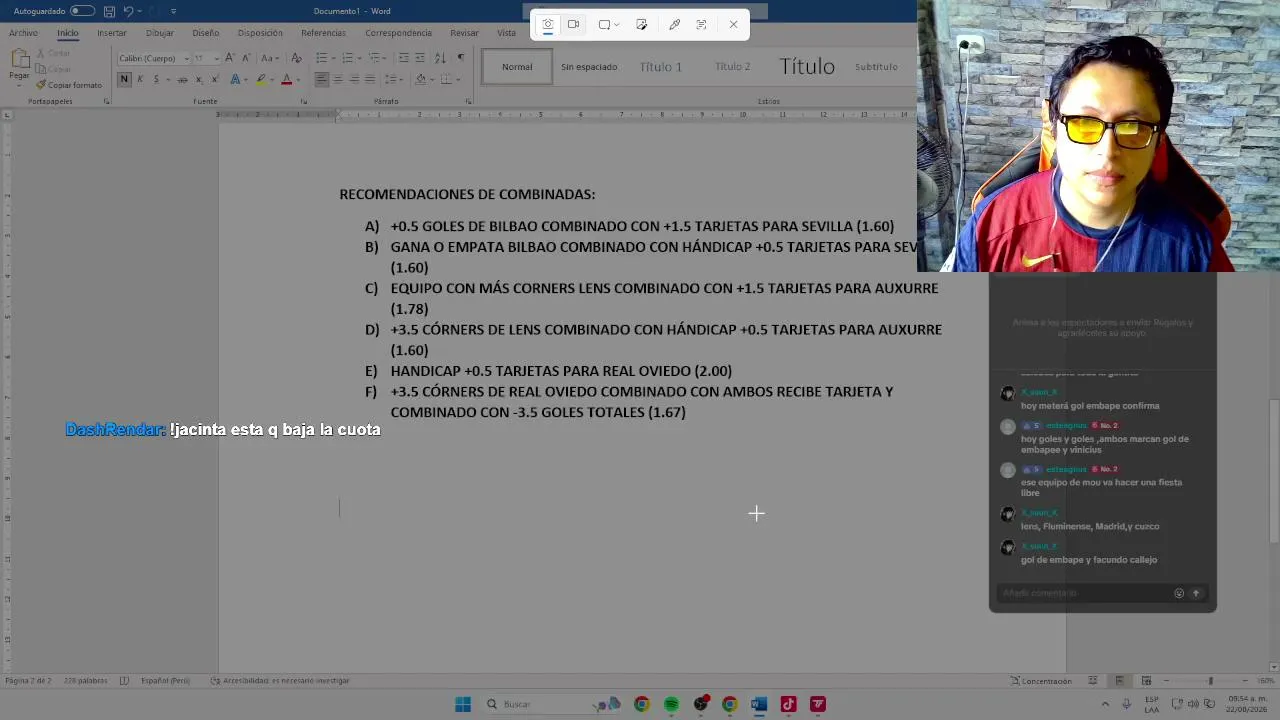1280x720 pixels.
Task: Click the numbered list icon
Action: [347, 58]
